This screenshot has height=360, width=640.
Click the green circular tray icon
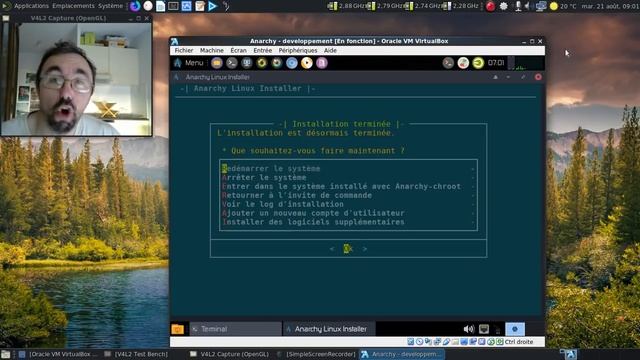478,63
